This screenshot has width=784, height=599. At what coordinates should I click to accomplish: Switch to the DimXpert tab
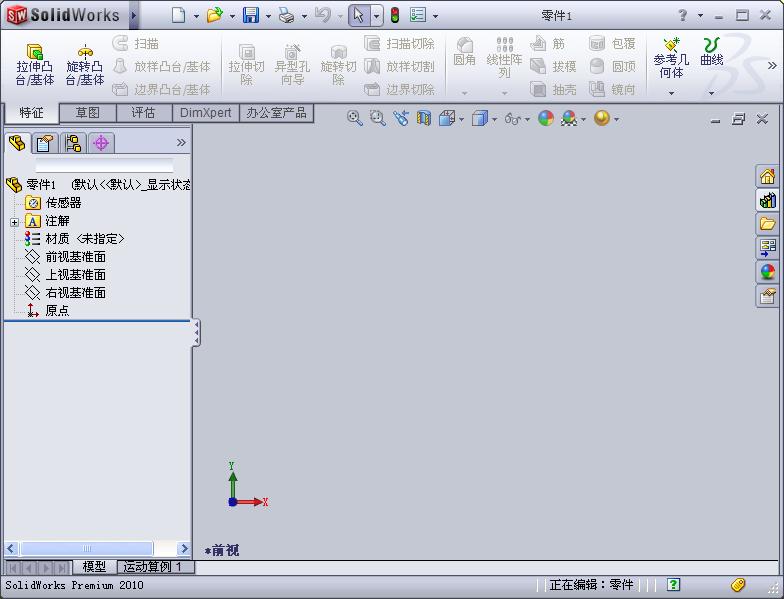(x=206, y=112)
